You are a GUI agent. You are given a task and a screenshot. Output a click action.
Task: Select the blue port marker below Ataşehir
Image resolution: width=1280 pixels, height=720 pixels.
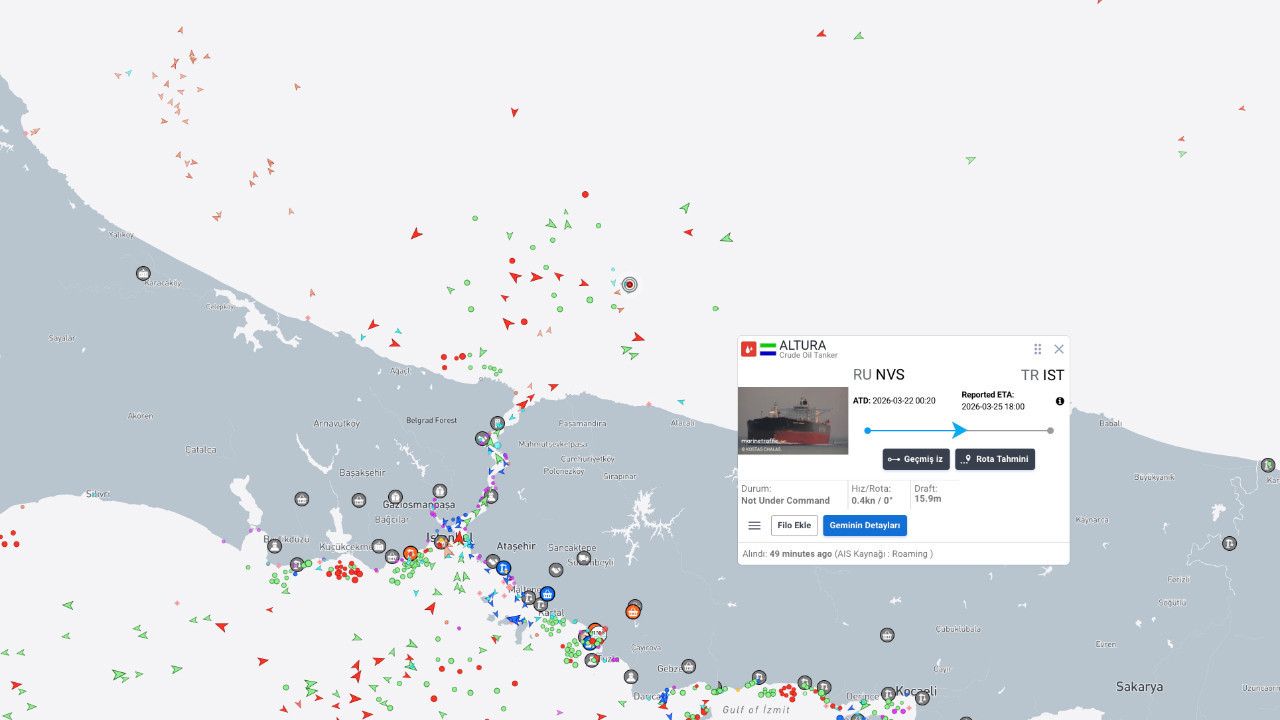[504, 568]
